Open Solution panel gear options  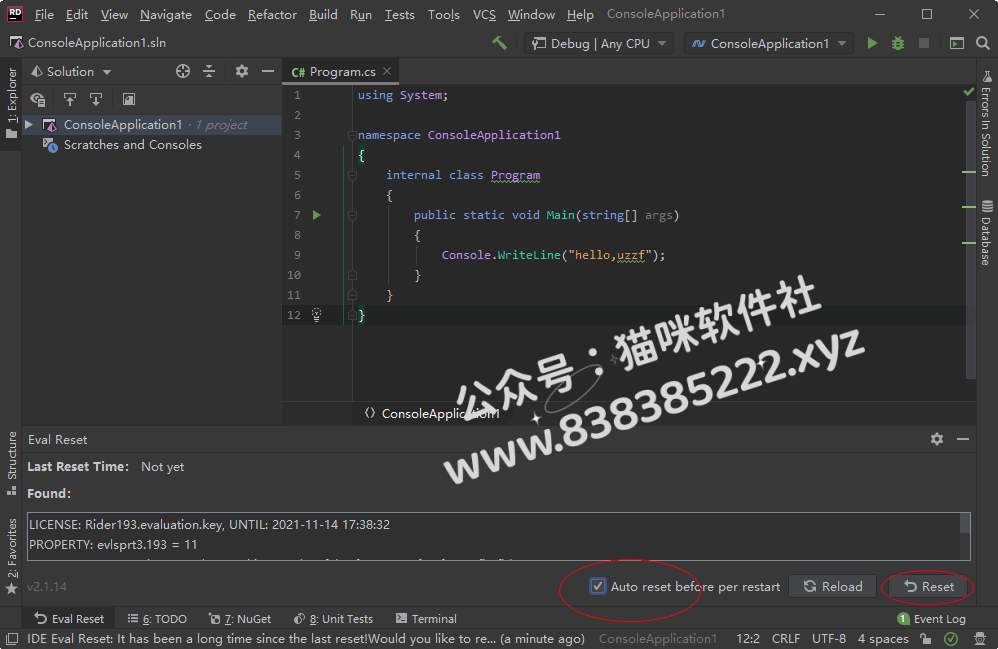(x=242, y=71)
